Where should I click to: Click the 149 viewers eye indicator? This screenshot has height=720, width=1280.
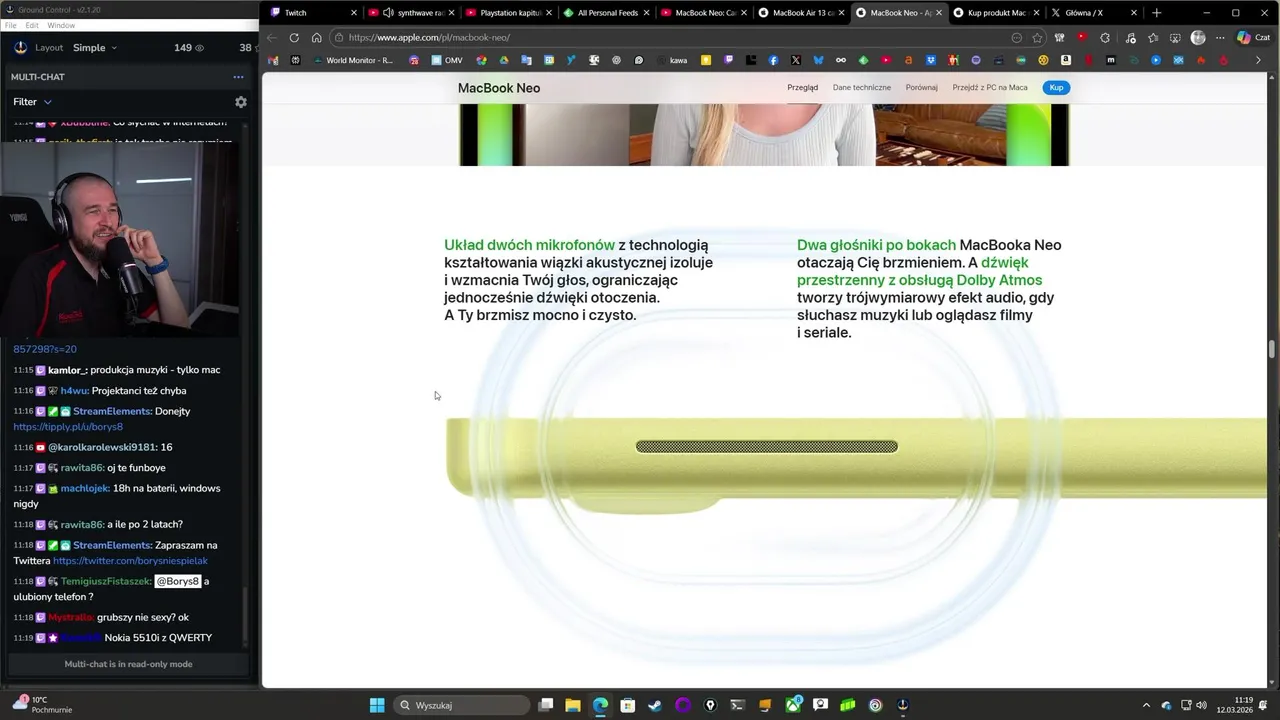[188, 48]
